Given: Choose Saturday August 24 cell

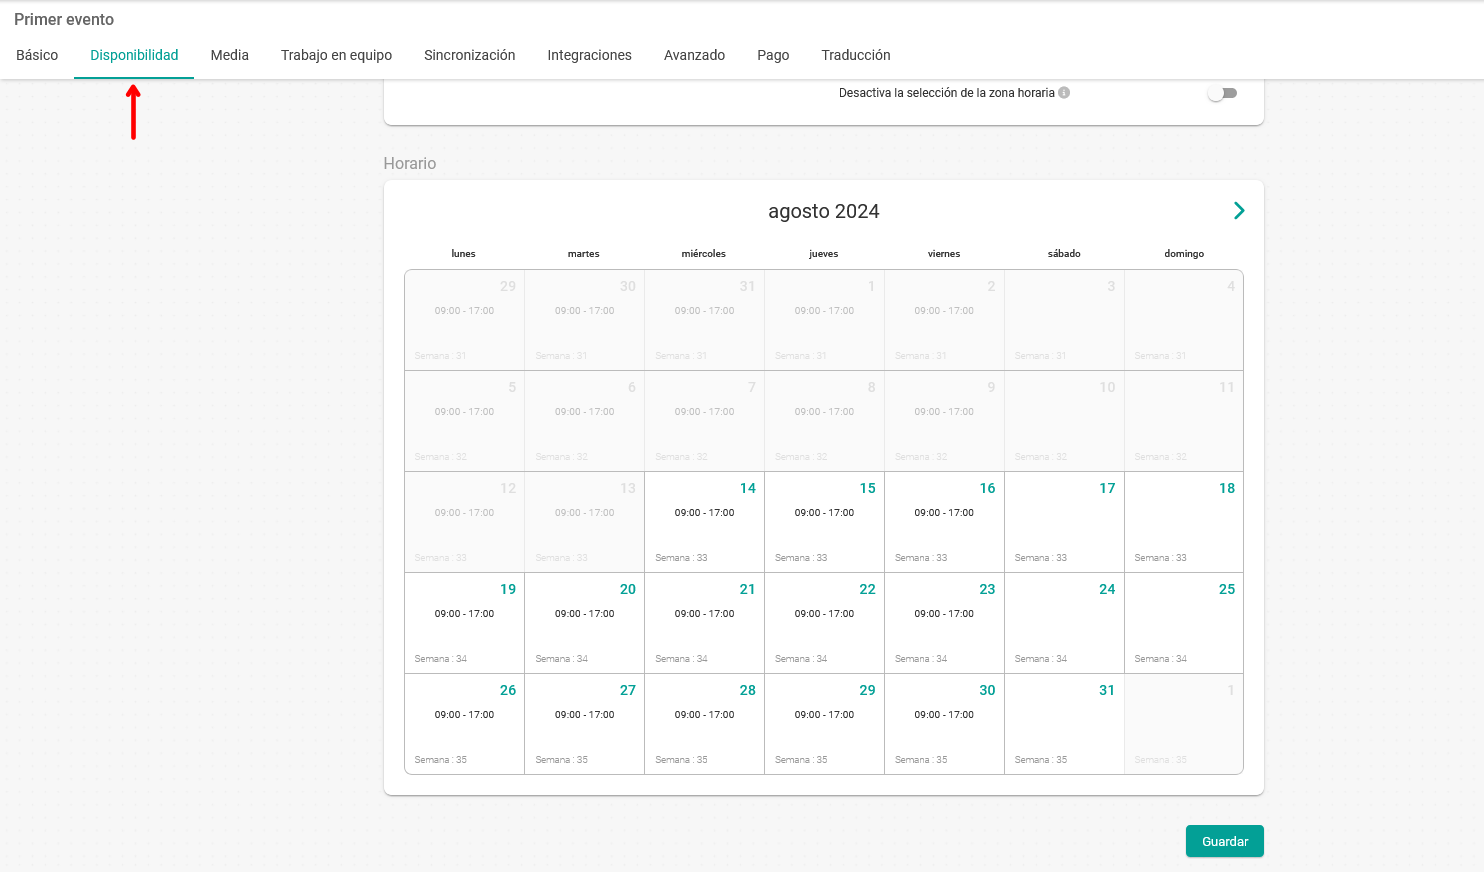Looking at the screenshot, I should (x=1064, y=623).
